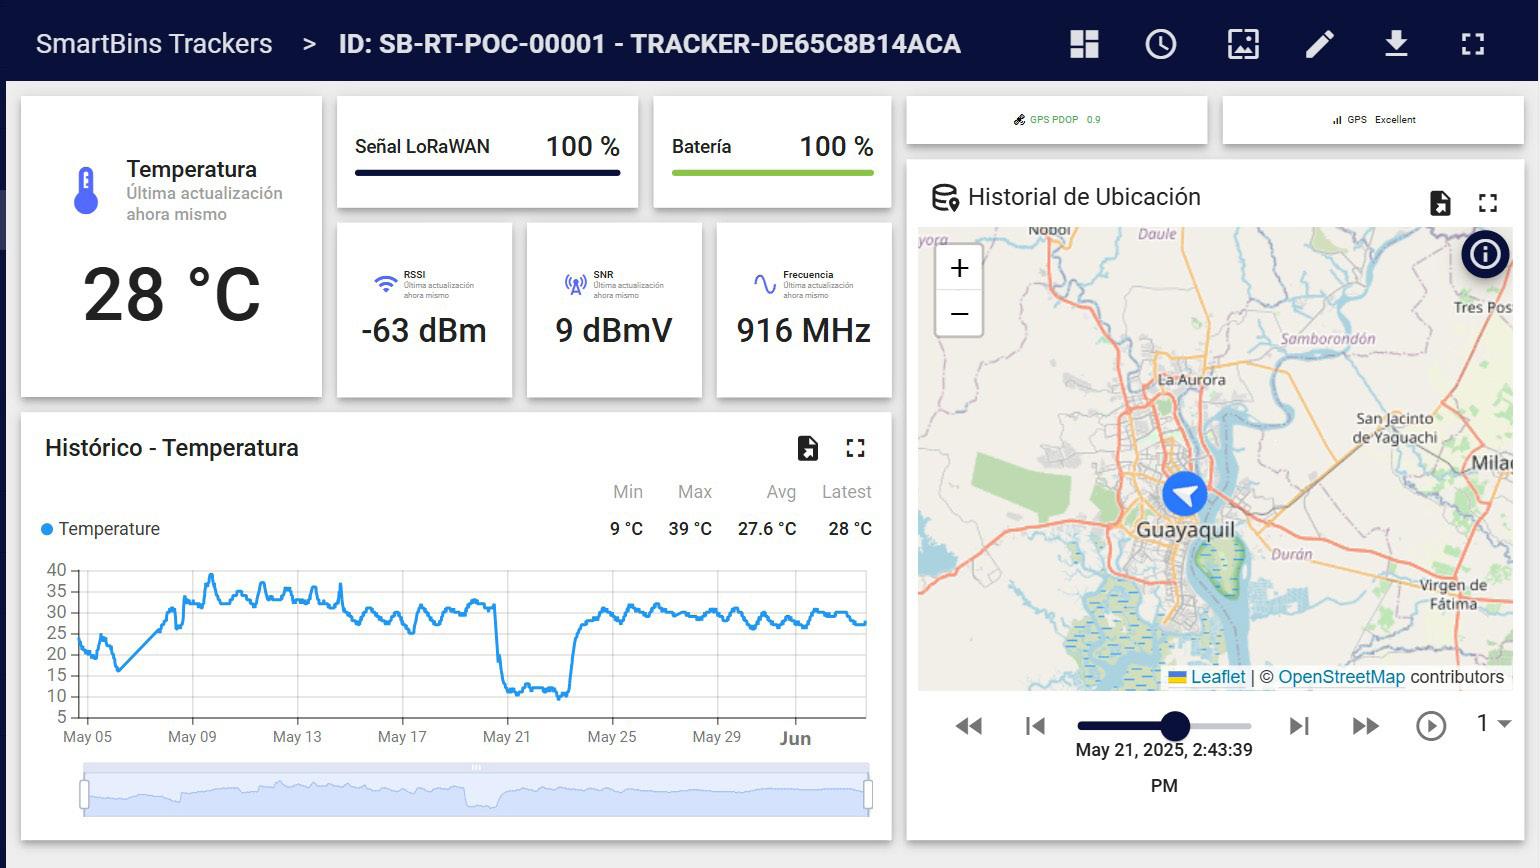
Task: Jump to next location point
Action: [x=1299, y=726]
